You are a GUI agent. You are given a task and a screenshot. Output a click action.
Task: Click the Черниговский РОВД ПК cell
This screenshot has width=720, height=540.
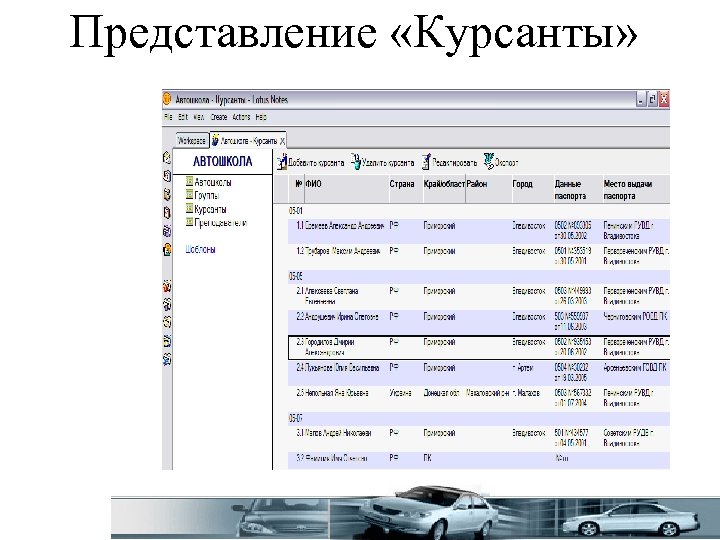pyautogui.click(x=636, y=316)
